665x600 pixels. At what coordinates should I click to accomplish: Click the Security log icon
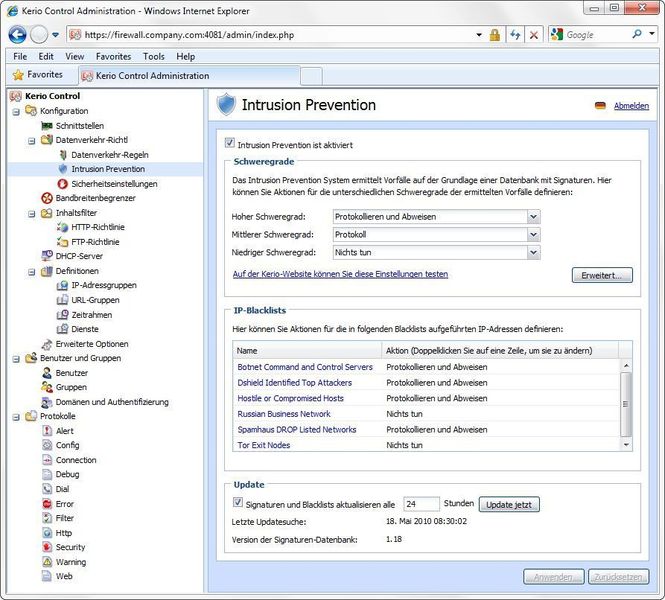(47, 547)
